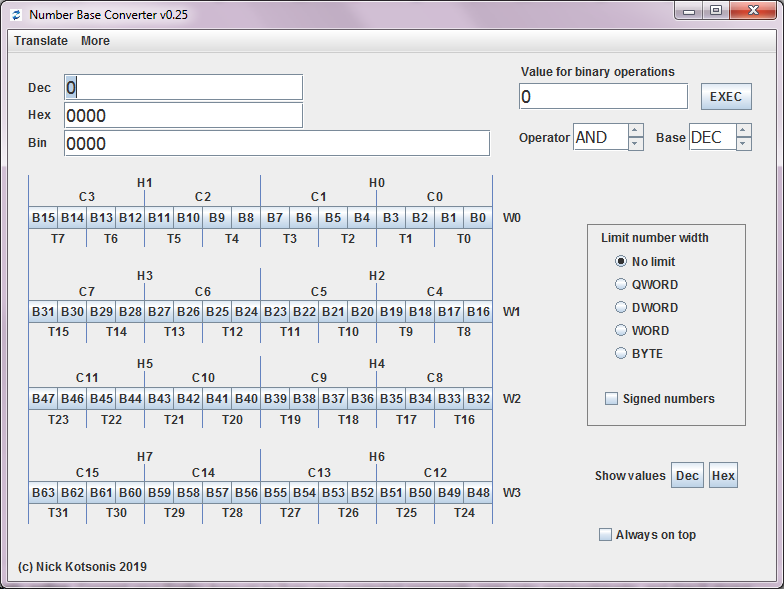Toggle bit B31 in word W1

tap(43, 311)
